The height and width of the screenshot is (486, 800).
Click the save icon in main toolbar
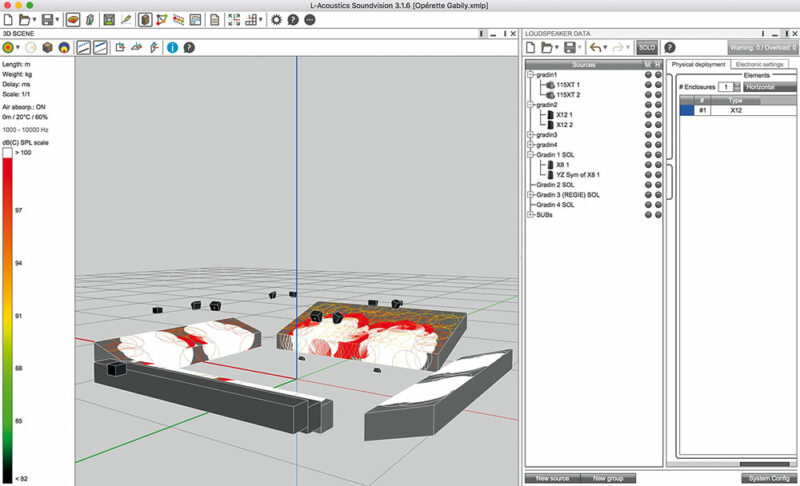(48, 19)
